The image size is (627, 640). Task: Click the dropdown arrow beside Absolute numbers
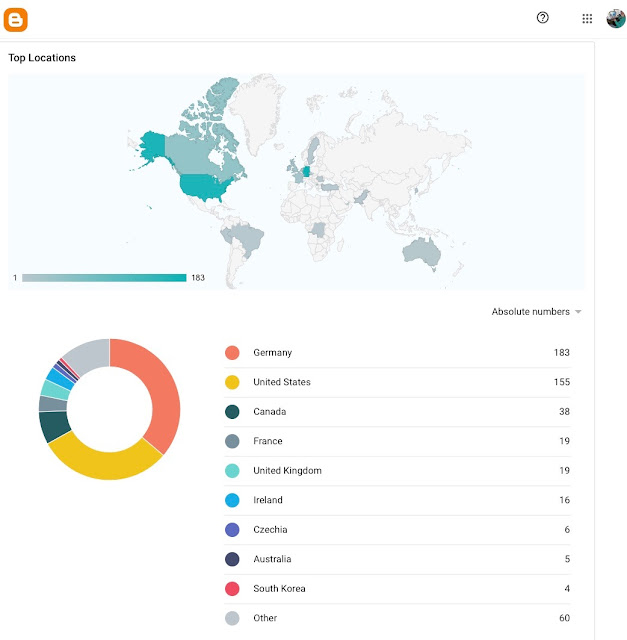578,312
